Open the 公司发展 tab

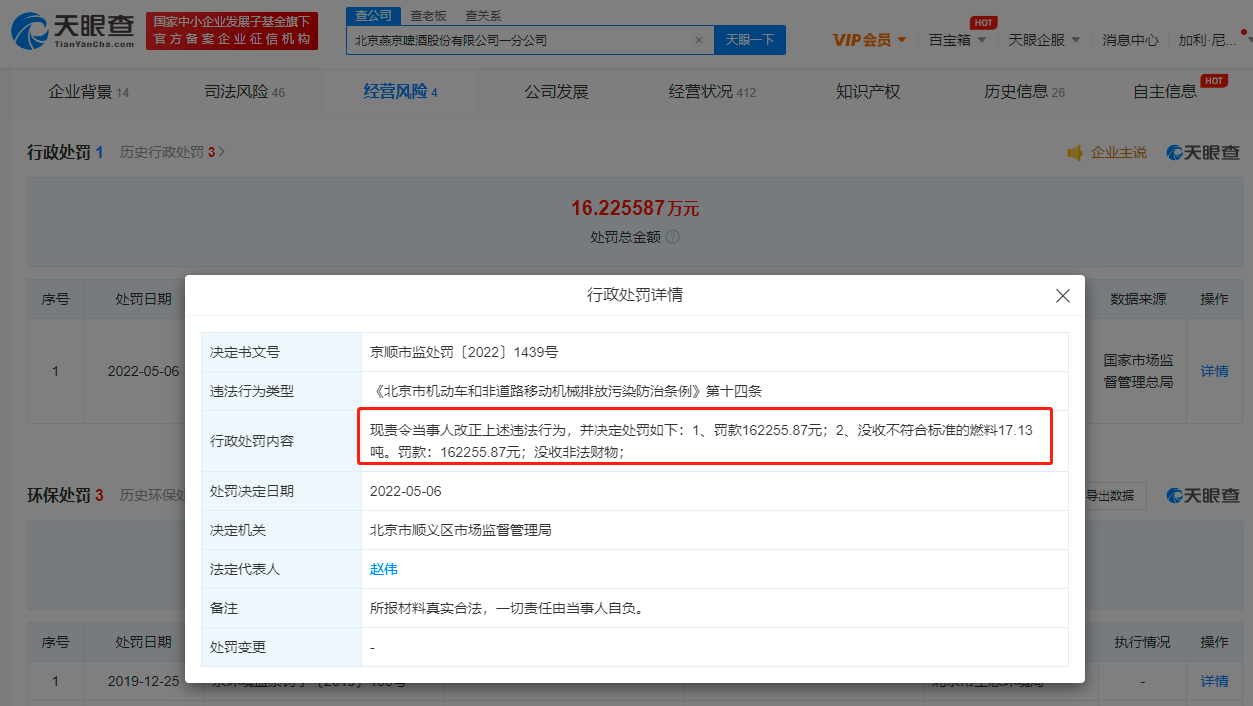[556, 92]
